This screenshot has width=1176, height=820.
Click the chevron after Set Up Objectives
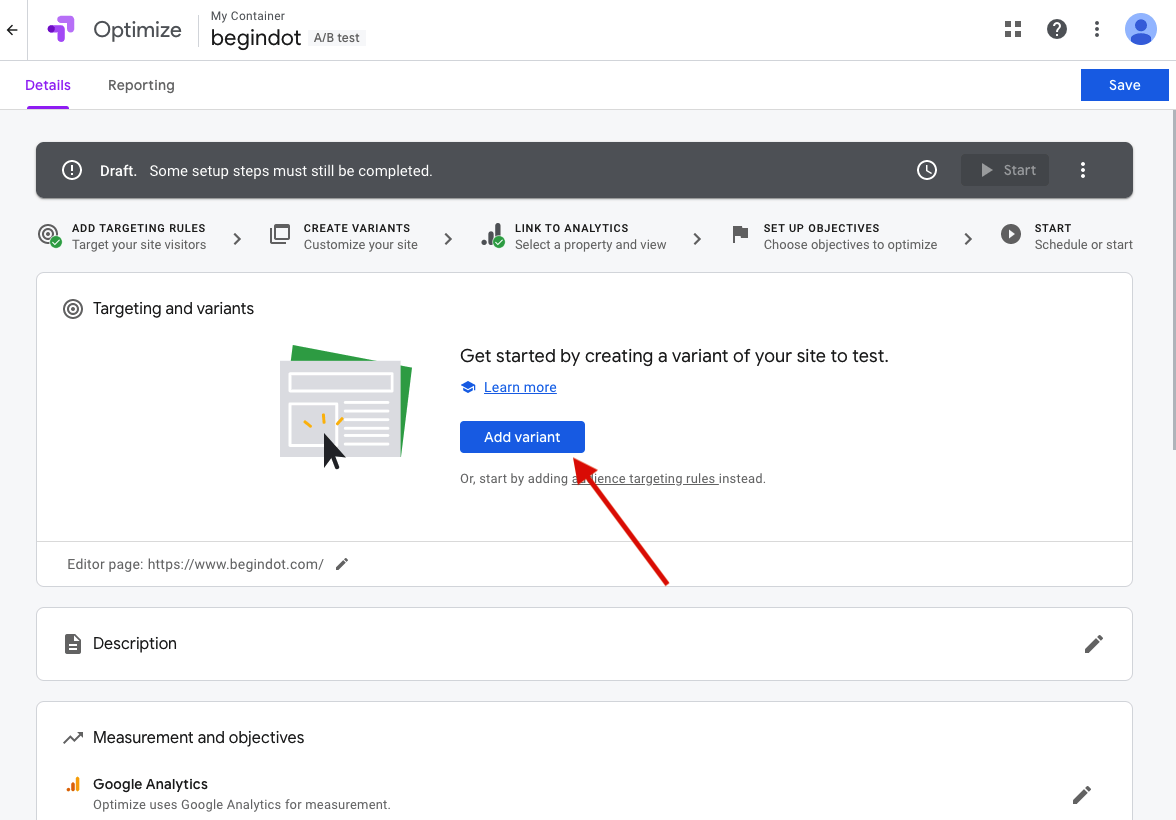pos(968,239)
